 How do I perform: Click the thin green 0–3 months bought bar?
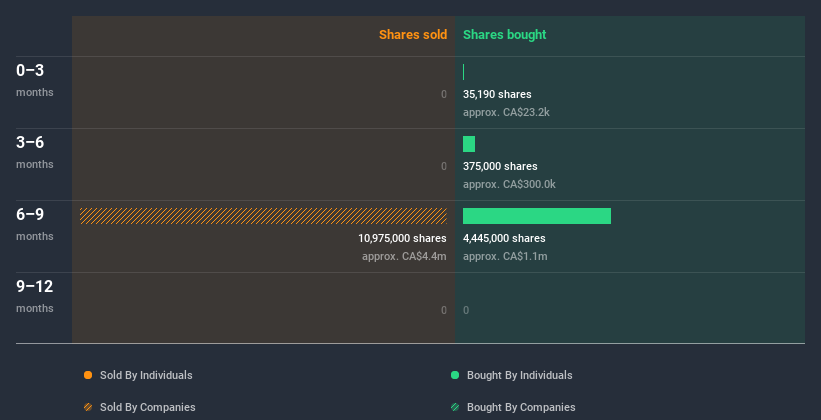pos(463,72)
